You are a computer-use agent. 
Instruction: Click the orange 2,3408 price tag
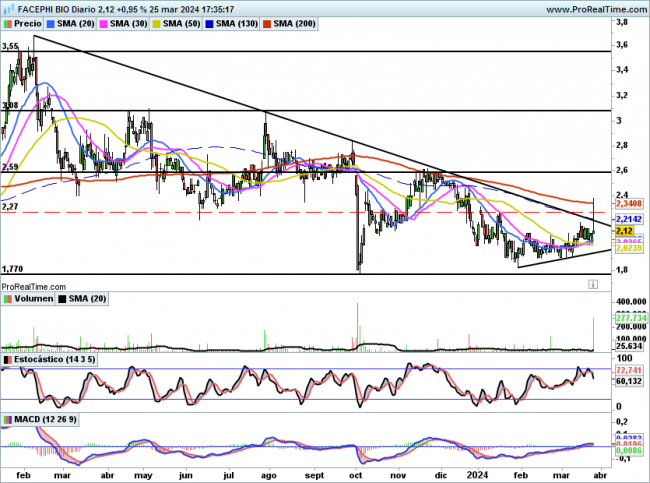[x=627, y=204]
